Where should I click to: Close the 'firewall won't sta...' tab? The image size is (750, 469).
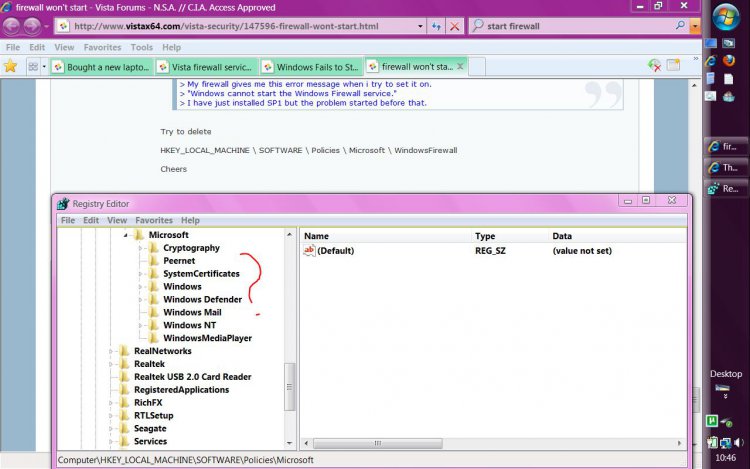(460, 66)
